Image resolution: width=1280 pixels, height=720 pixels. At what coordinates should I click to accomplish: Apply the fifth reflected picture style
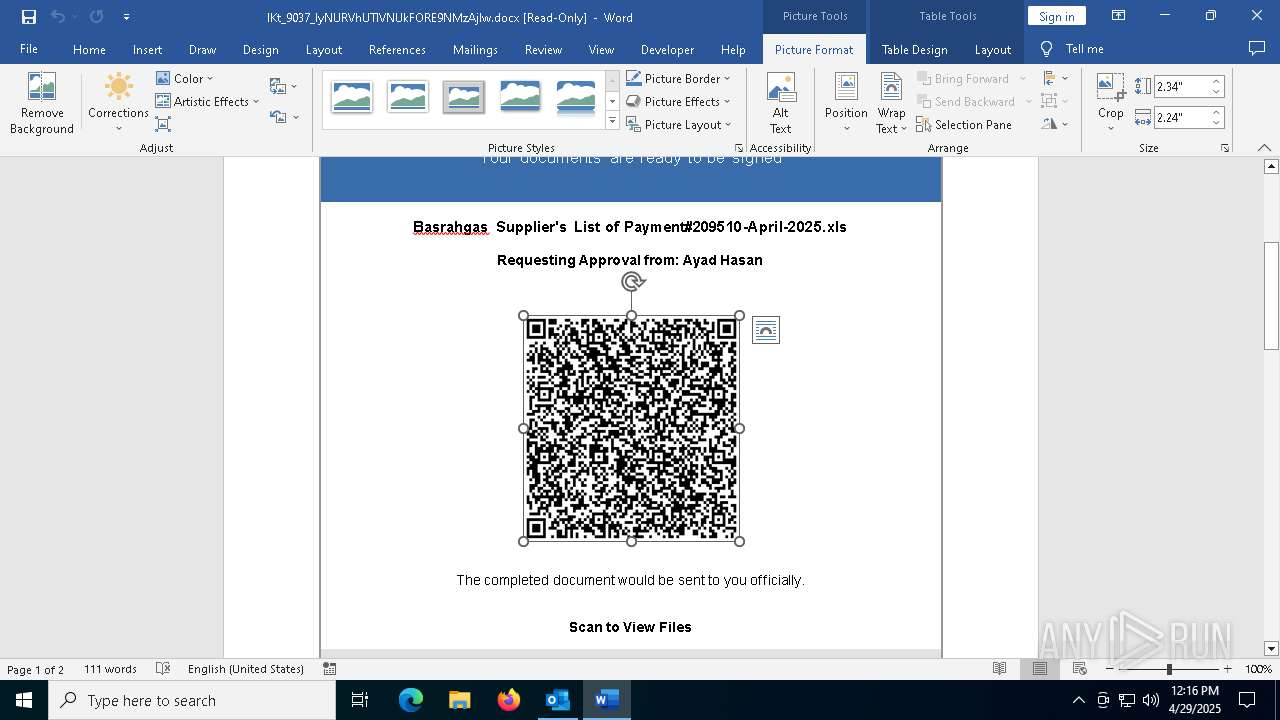click(x=576, y=97)
